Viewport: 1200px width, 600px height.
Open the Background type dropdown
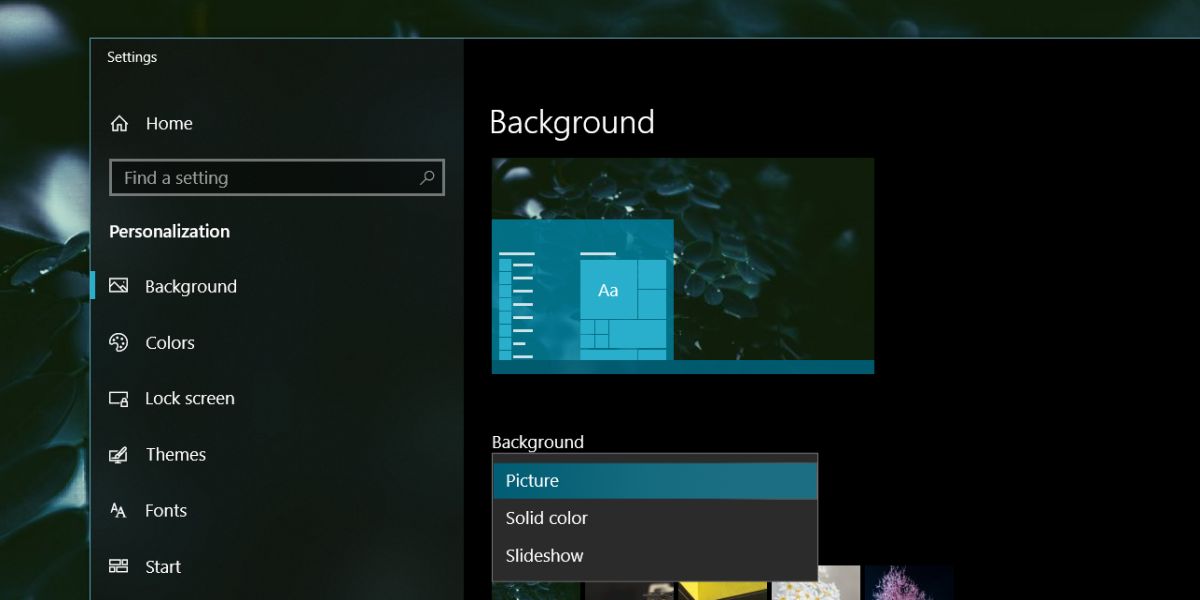pyautogui.click(x=655, y=480)
